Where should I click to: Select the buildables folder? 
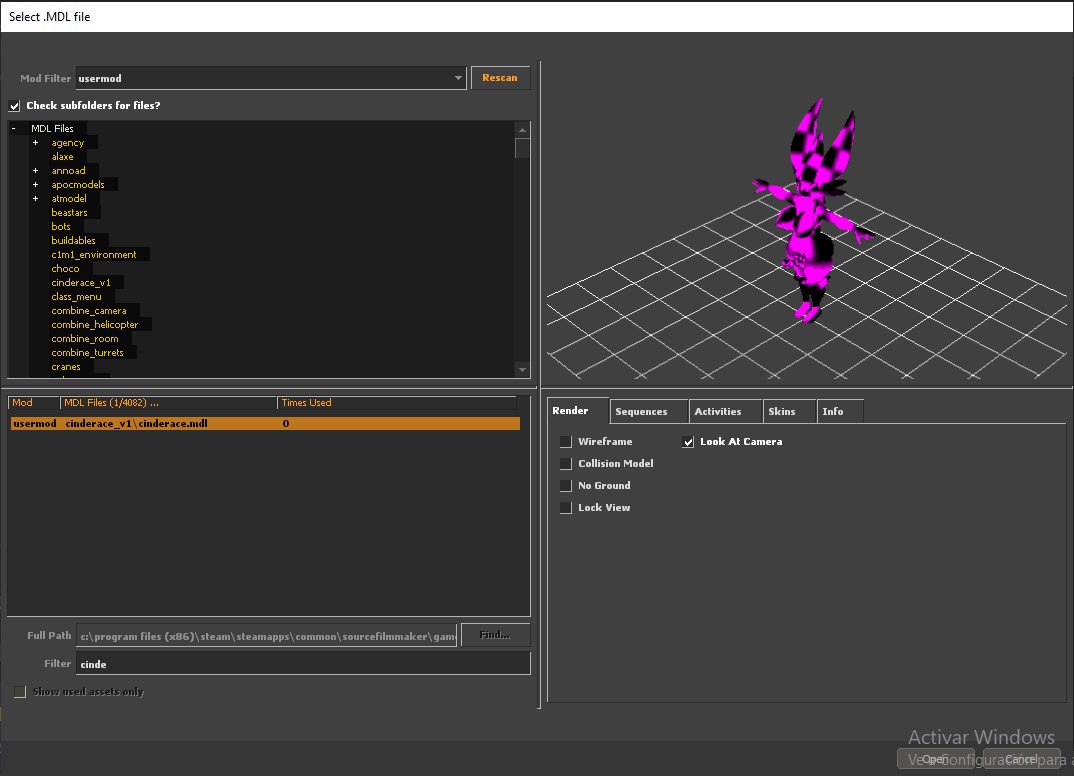coord(73,240)
